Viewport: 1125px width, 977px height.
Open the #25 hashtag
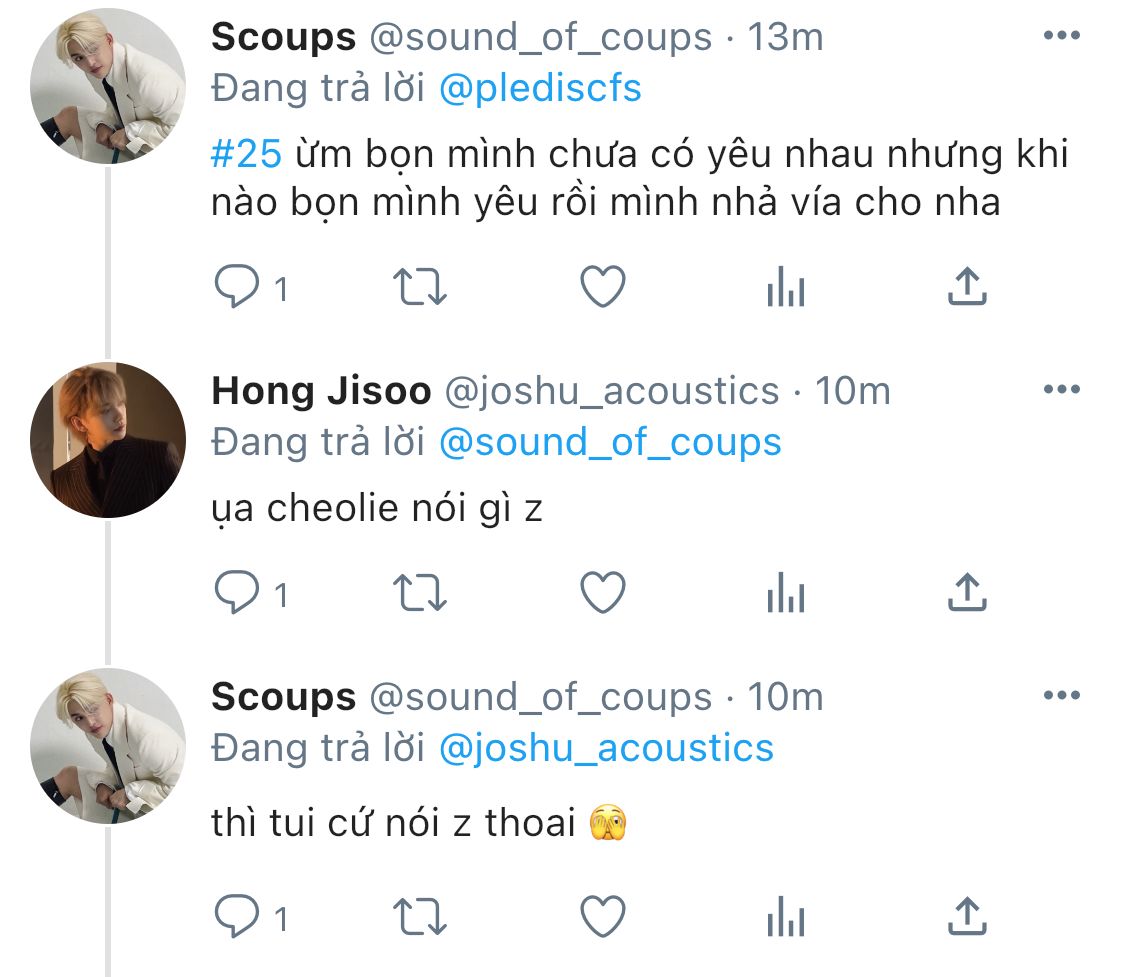click(246, 154)
